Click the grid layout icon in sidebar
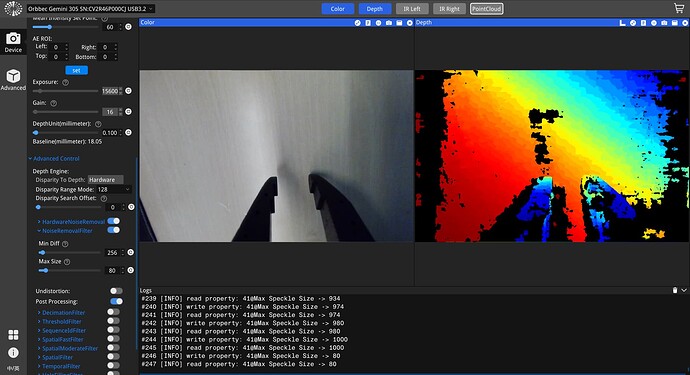Screen dimensions: 690x375 (x=13, y=335)
